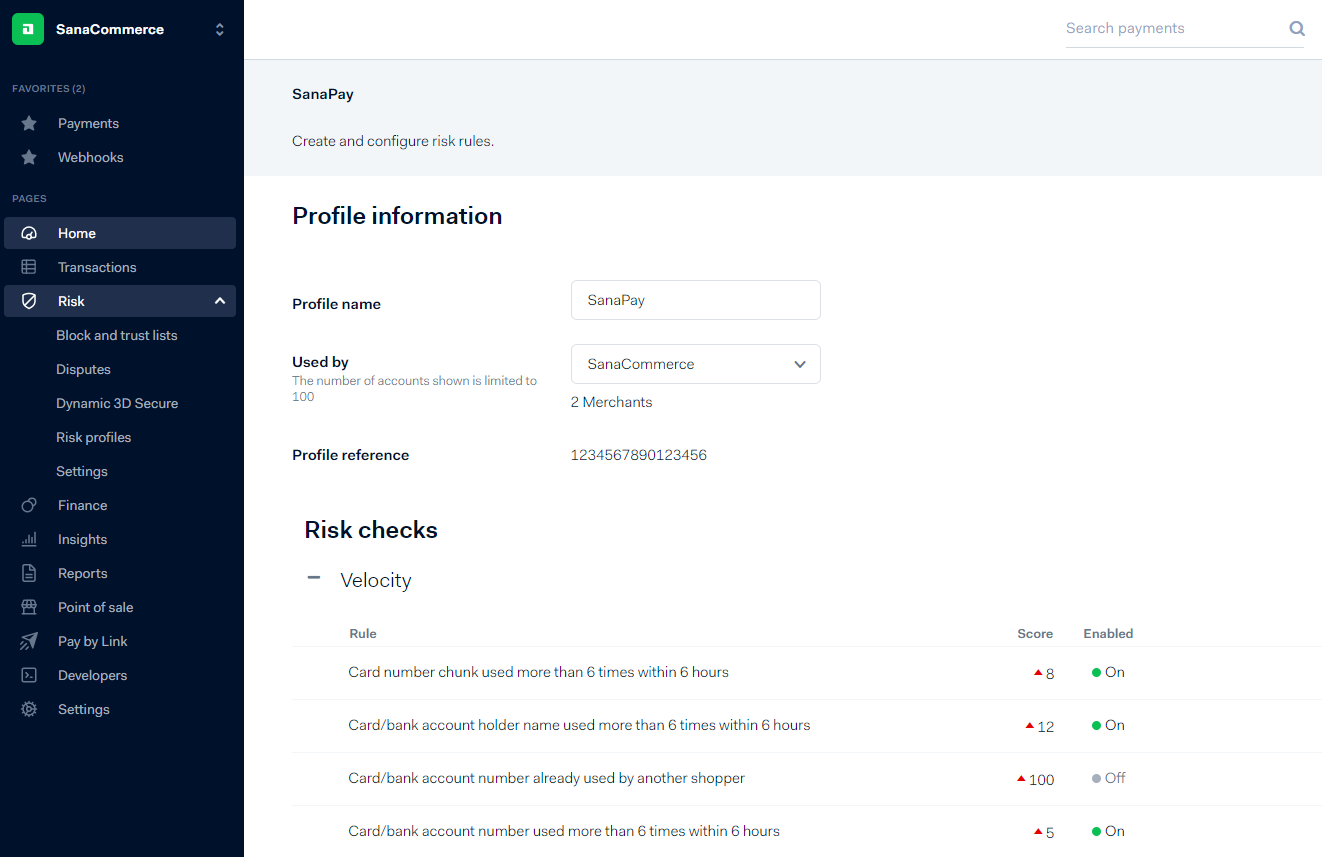The image size is (1322, 857).
Task: Click the Risk shield icon
Action: tap(29, 301)
